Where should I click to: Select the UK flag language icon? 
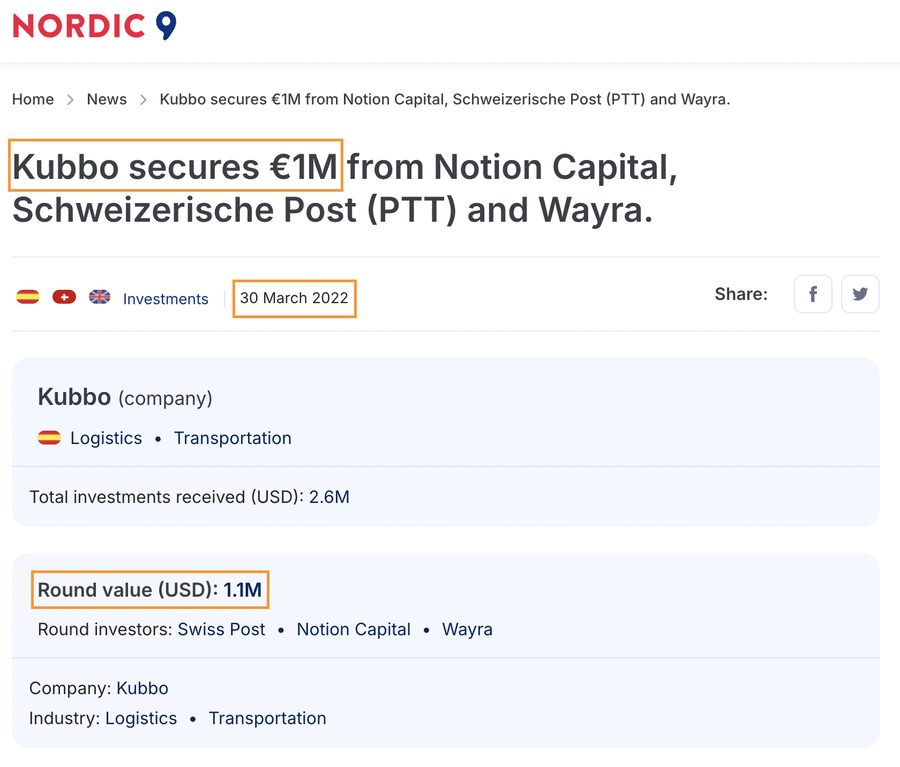coord(99,296)
